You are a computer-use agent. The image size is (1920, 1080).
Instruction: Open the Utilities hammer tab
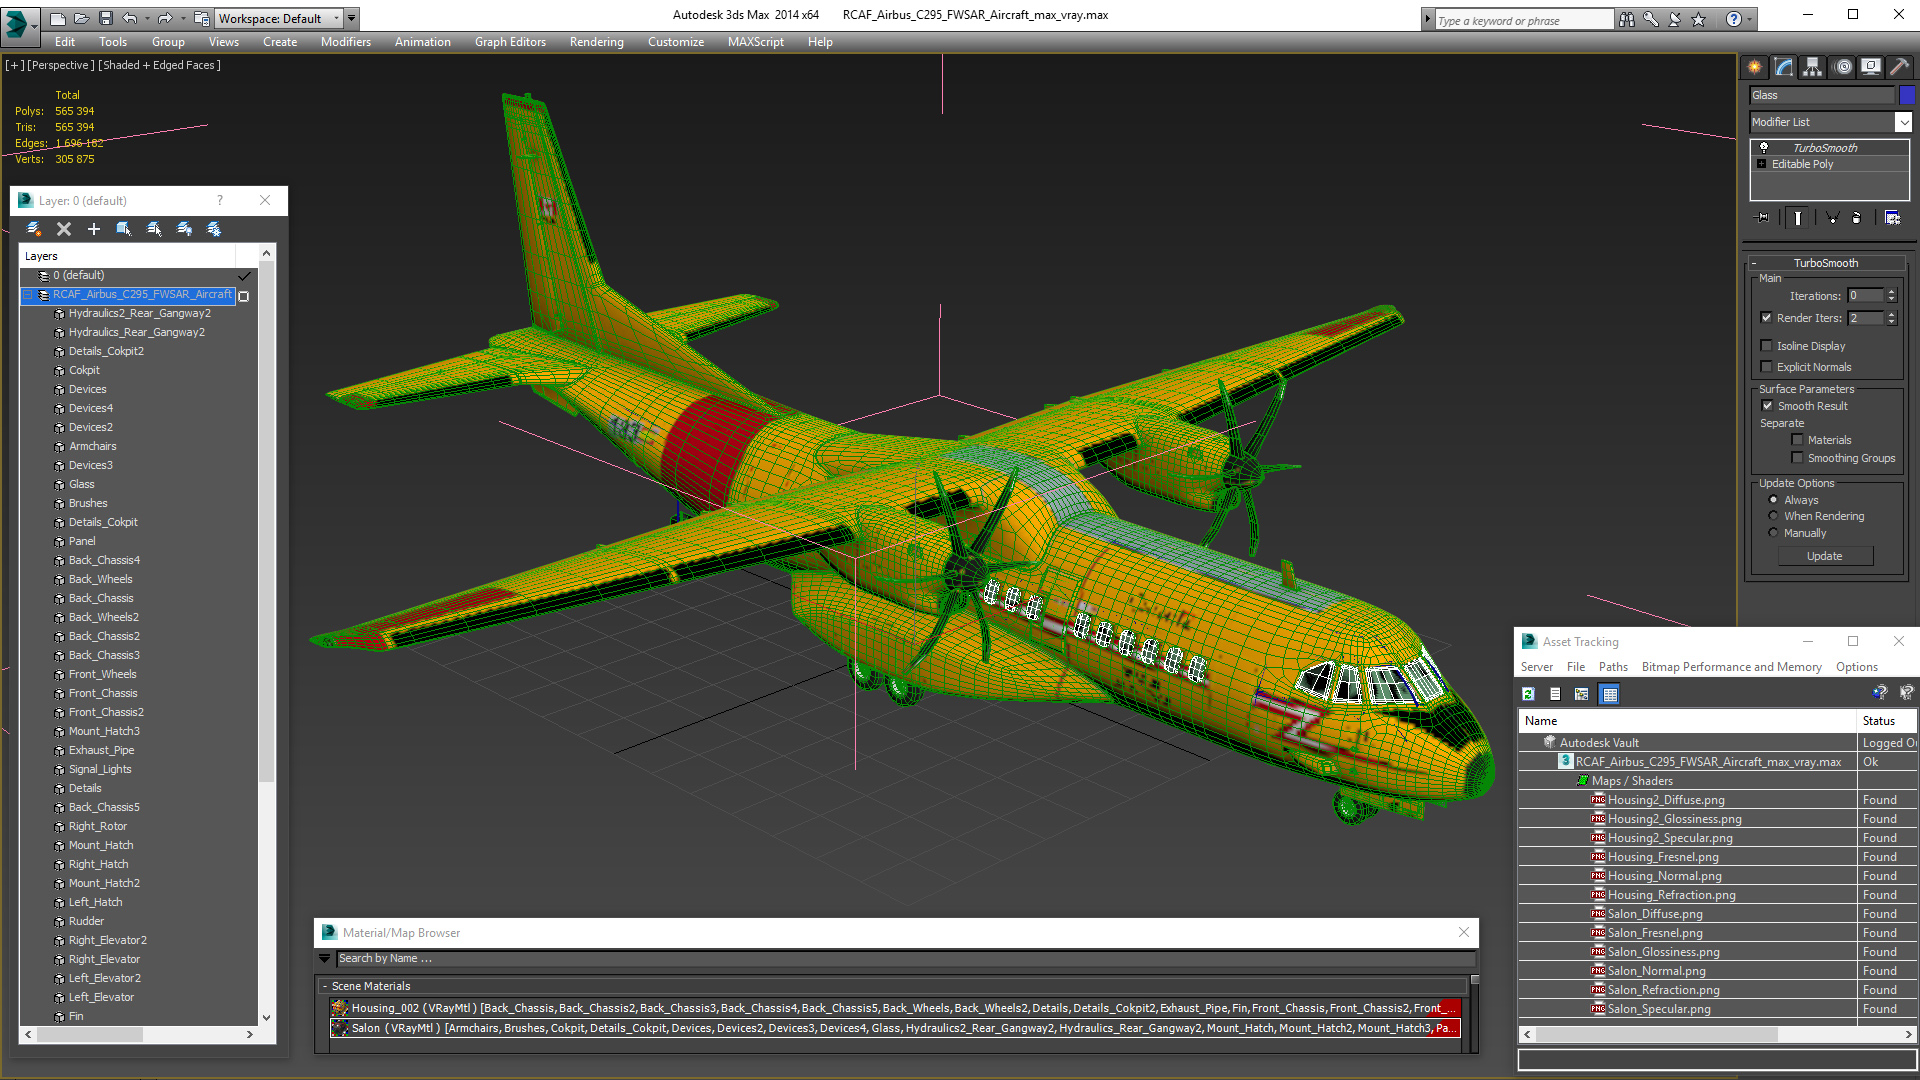1899,67
